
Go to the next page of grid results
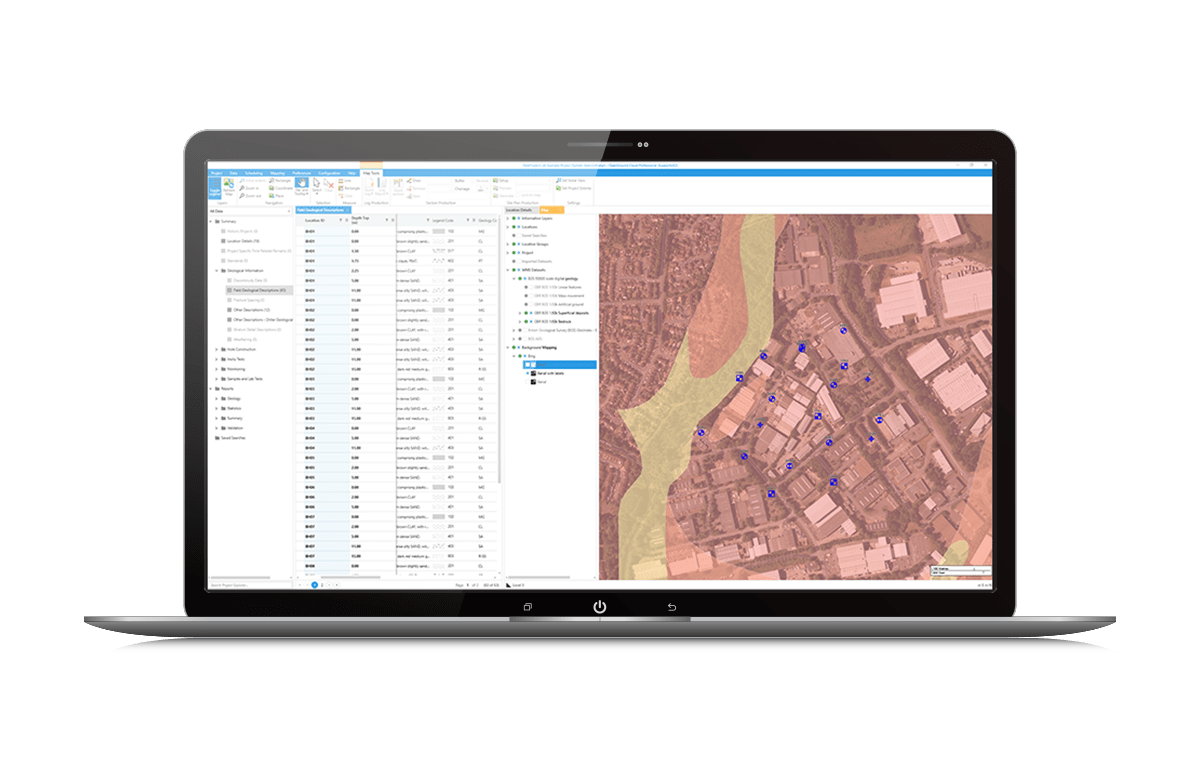tap(330, 585)
